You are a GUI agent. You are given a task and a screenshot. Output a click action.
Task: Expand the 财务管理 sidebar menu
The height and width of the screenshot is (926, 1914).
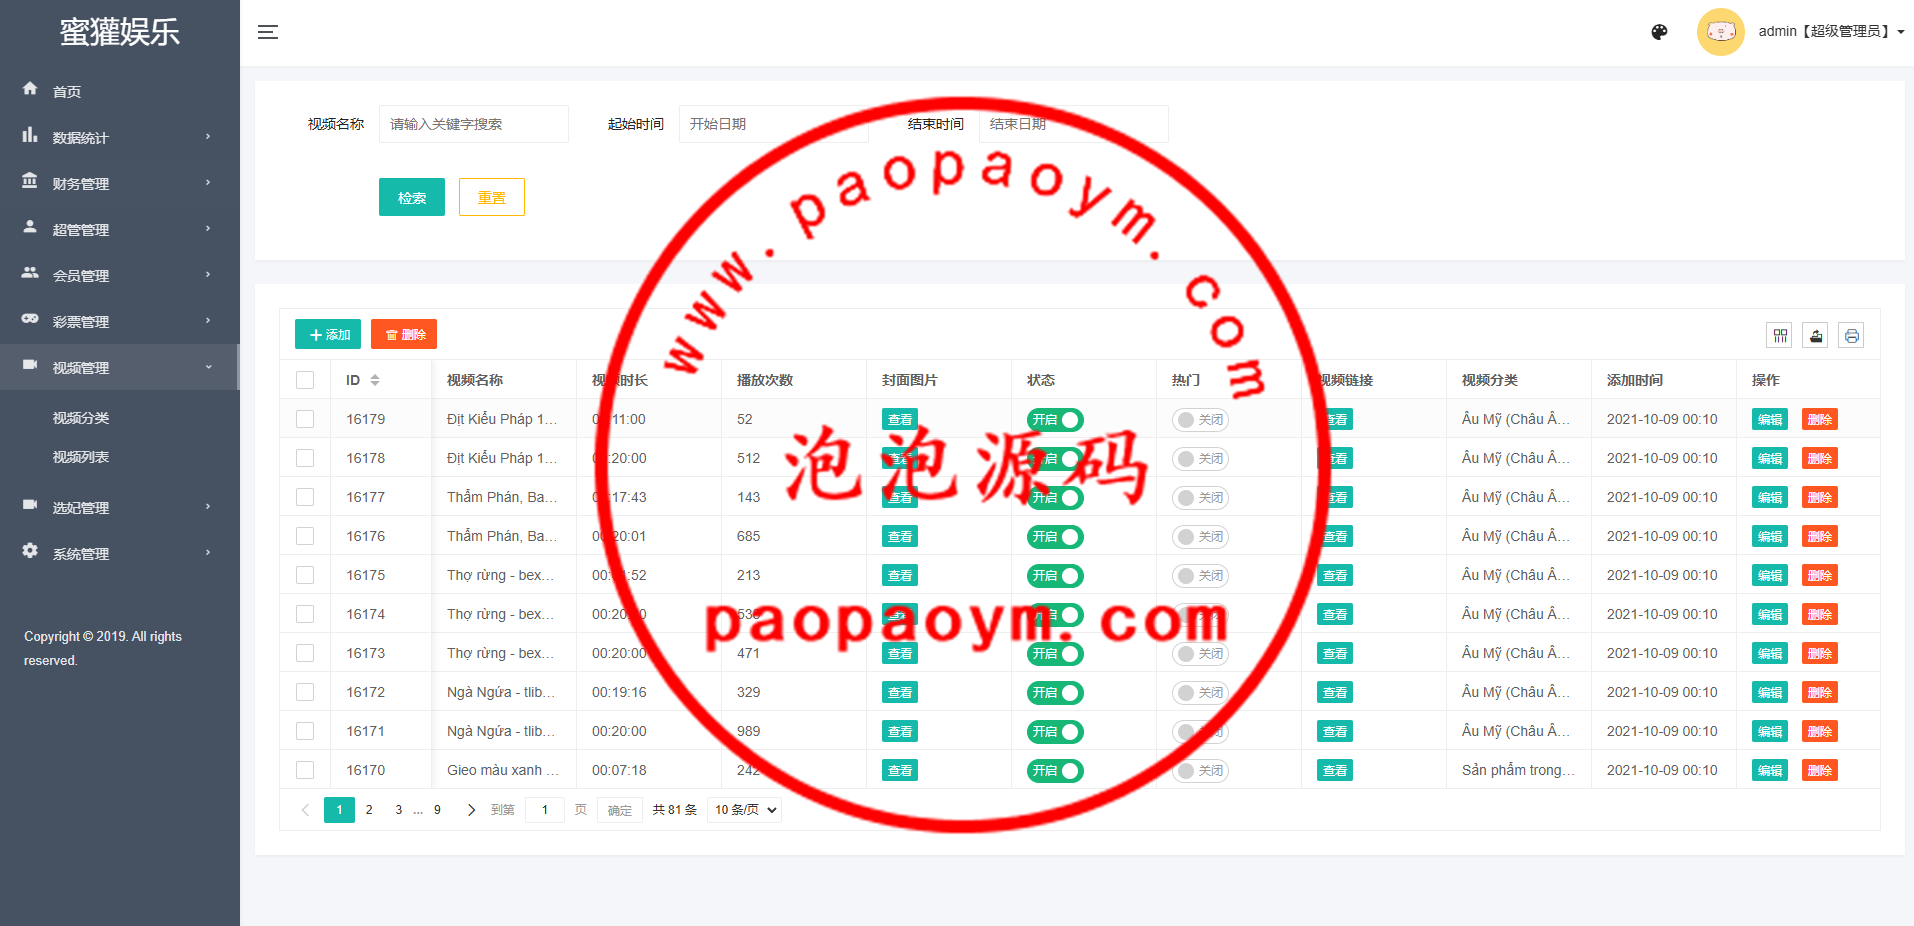pos(118,184)
